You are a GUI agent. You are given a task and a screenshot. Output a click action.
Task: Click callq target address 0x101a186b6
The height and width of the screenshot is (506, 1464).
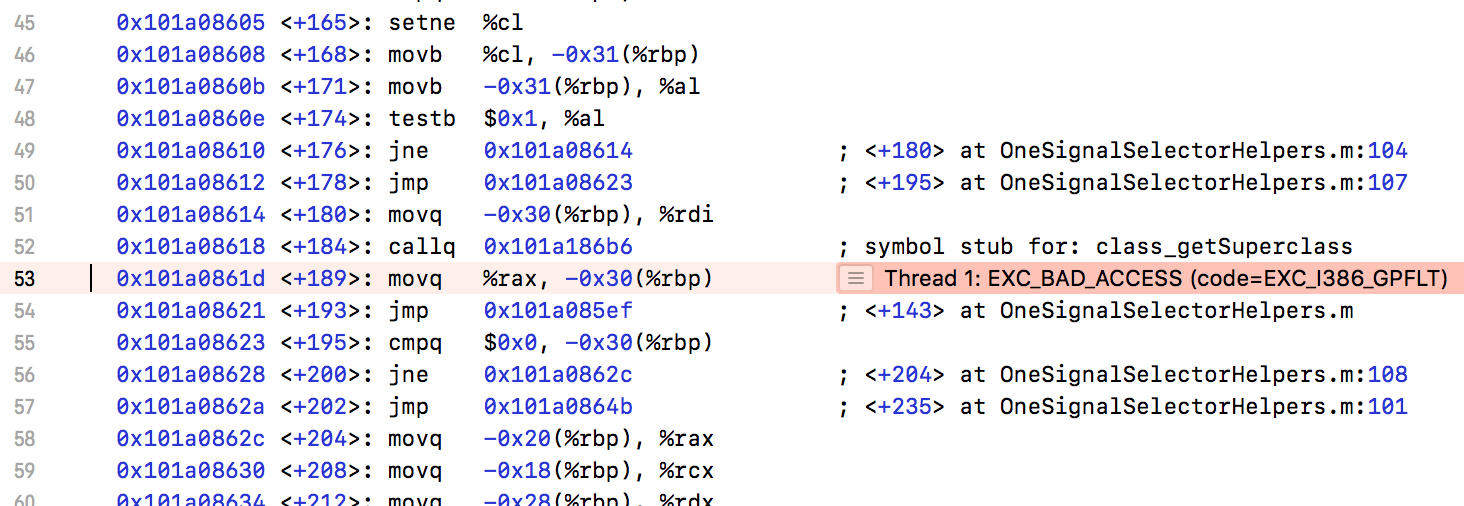click(x=558, y=246)
